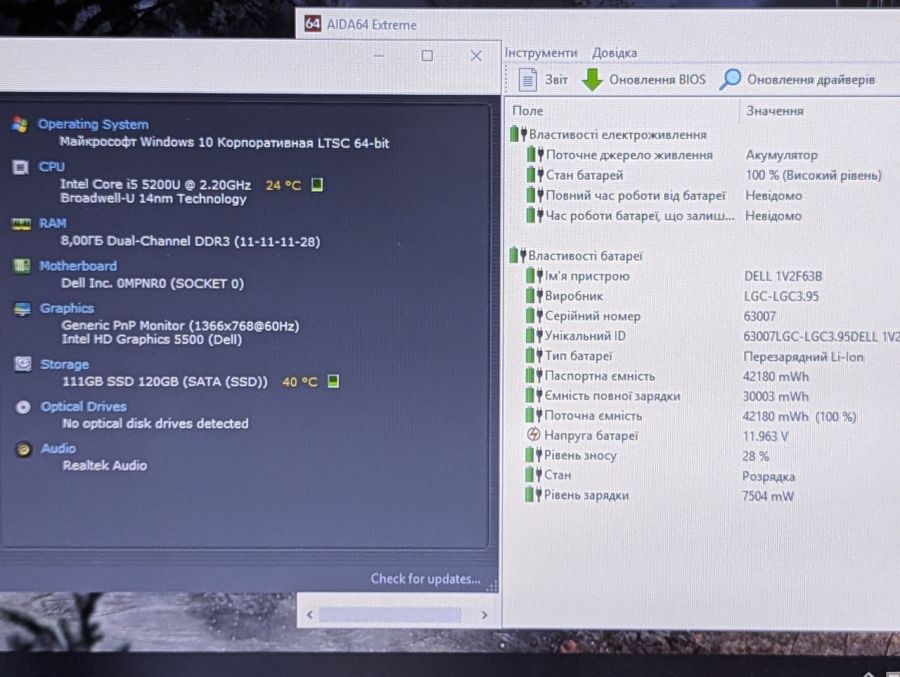Open the Operating System section link
Viewport: 900px width, 677px height.
93,124
